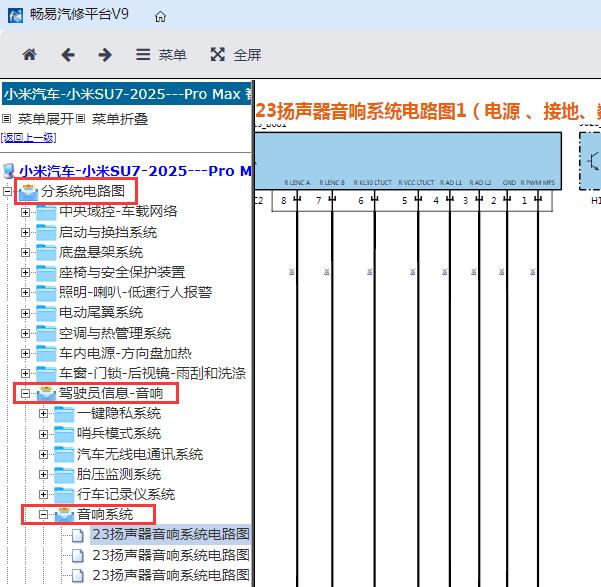Expand the 汽车无线电通讯系统 folder
601x587 pixels.
tap(43, 454)
